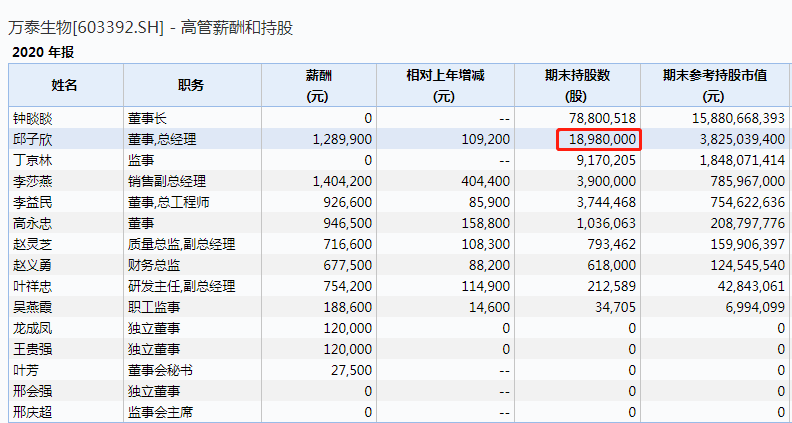Click shareholding 3,900,000
This screenshot has height=423, width=792.
(x=606, y=181)
